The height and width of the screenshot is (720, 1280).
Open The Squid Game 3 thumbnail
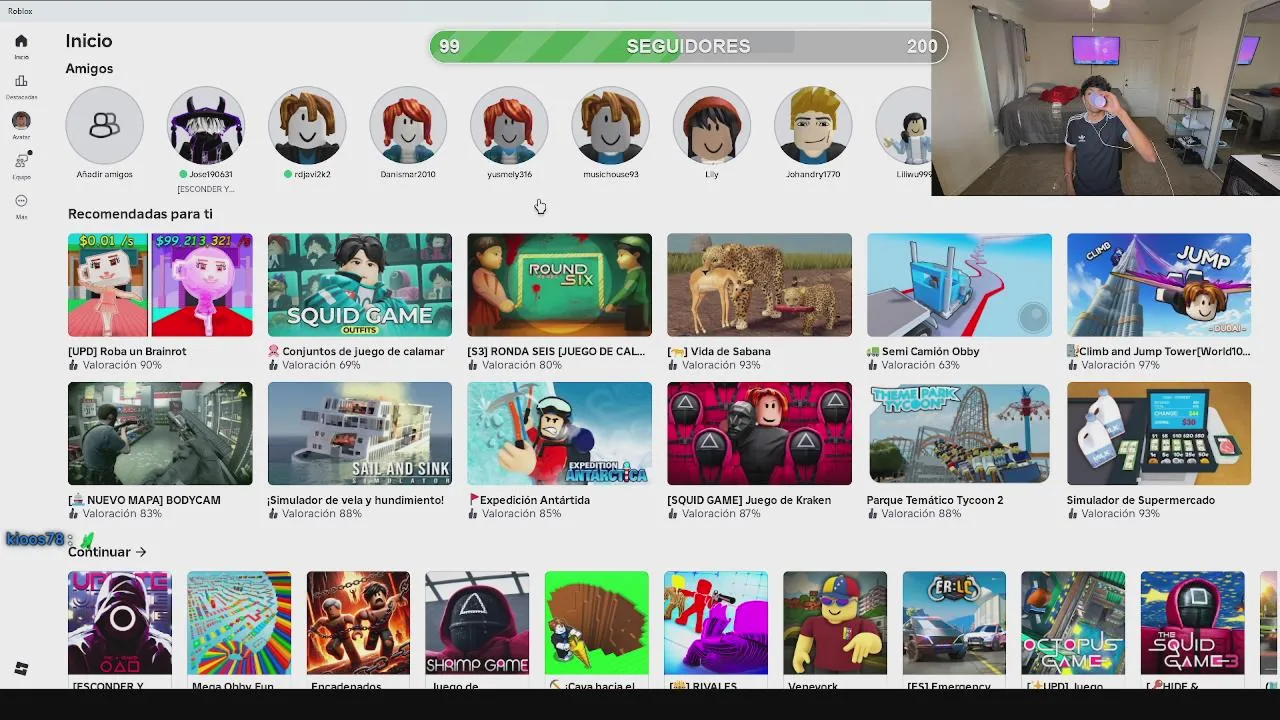[1193, 623]
